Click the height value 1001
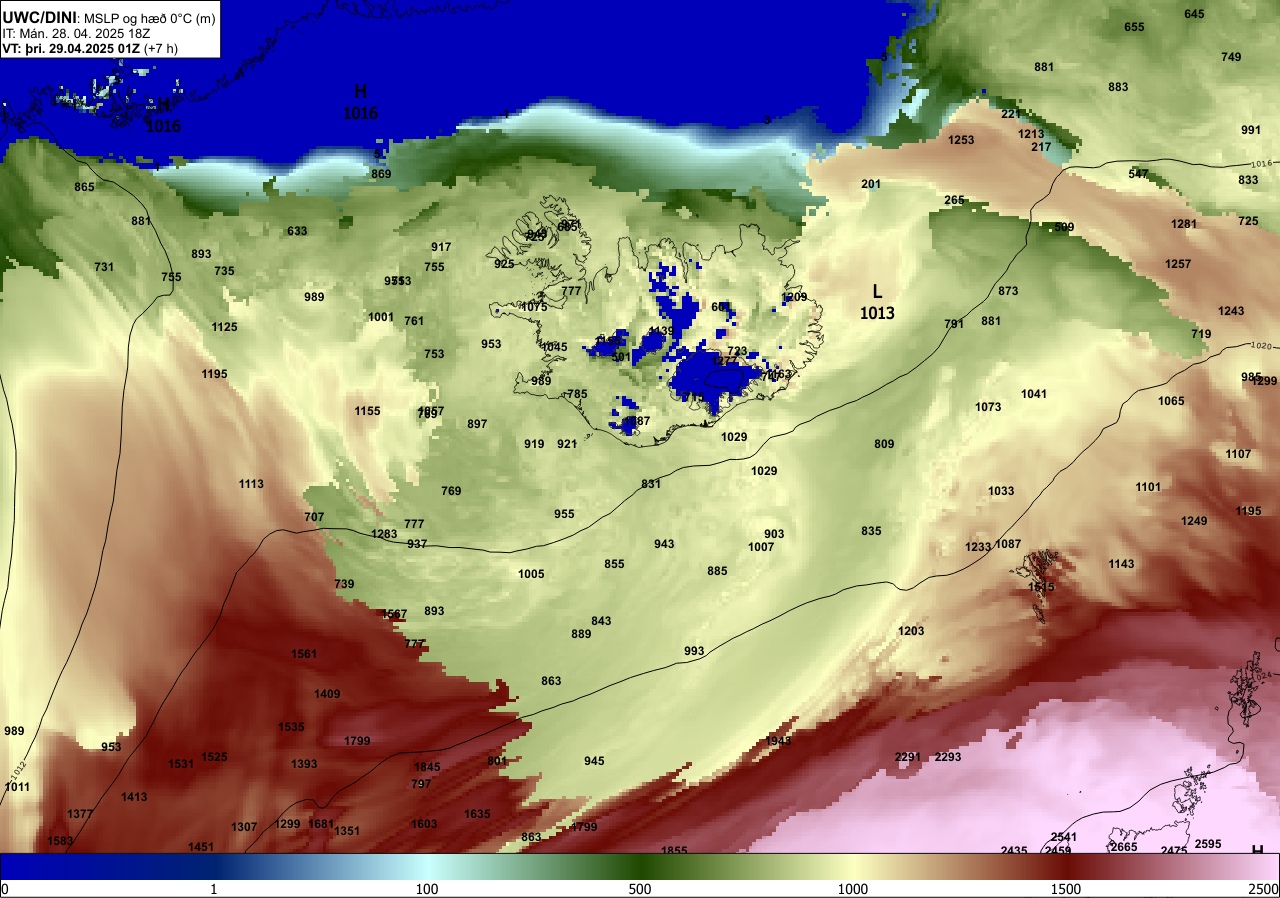 coord(381,317)
